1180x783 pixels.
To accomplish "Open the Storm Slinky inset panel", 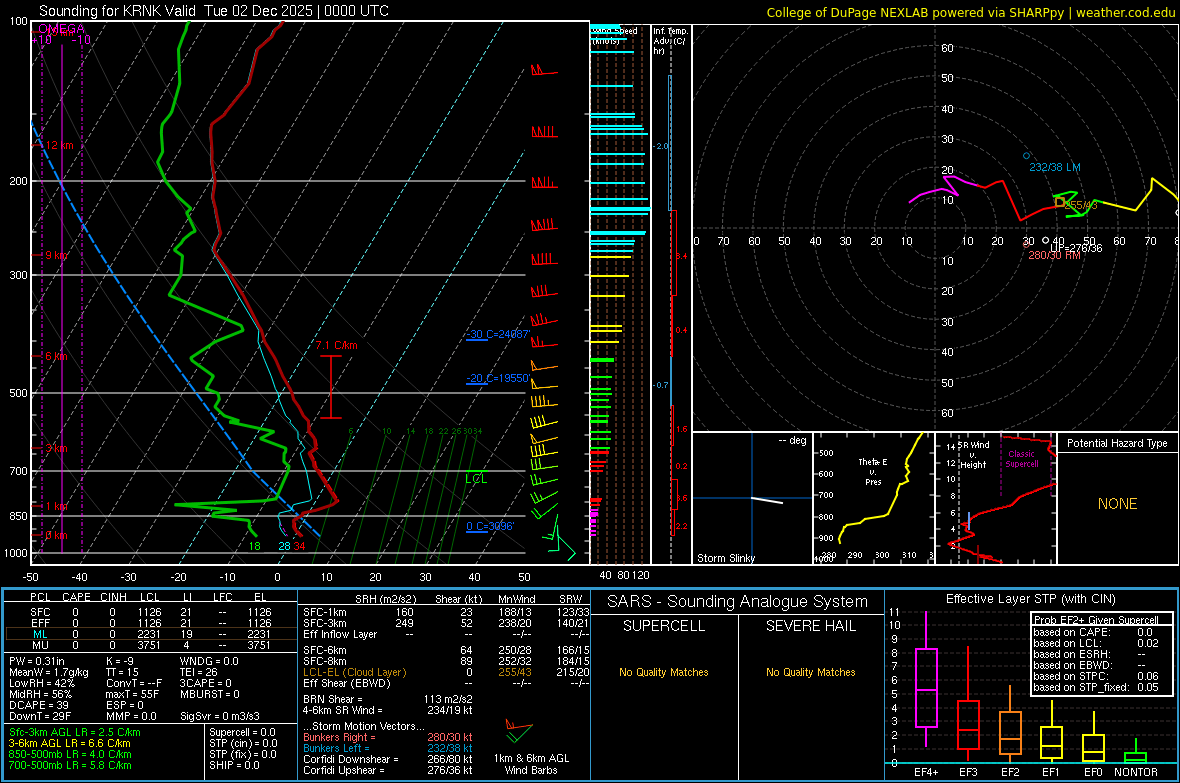I will pyautogui.click(x=752, y=498).
